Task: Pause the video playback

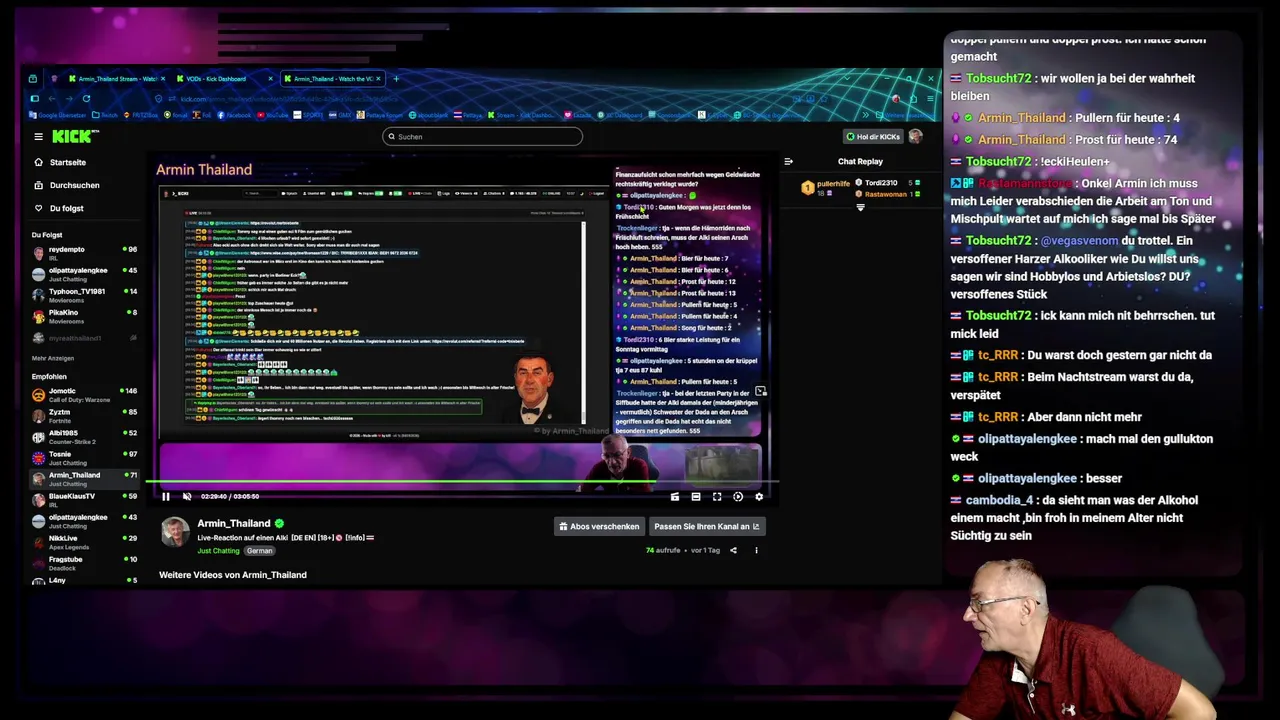Action: point(166,496)
